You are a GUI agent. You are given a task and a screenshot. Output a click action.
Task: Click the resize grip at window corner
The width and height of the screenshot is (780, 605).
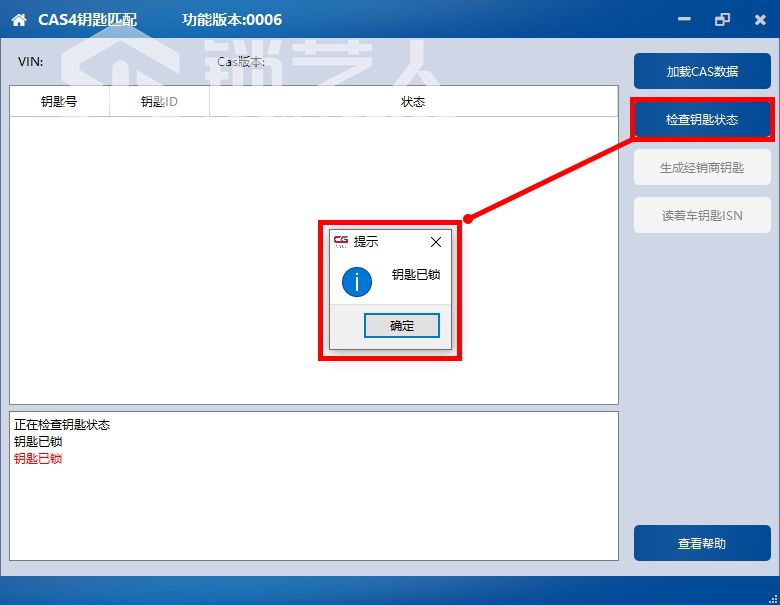pos(773,599)
